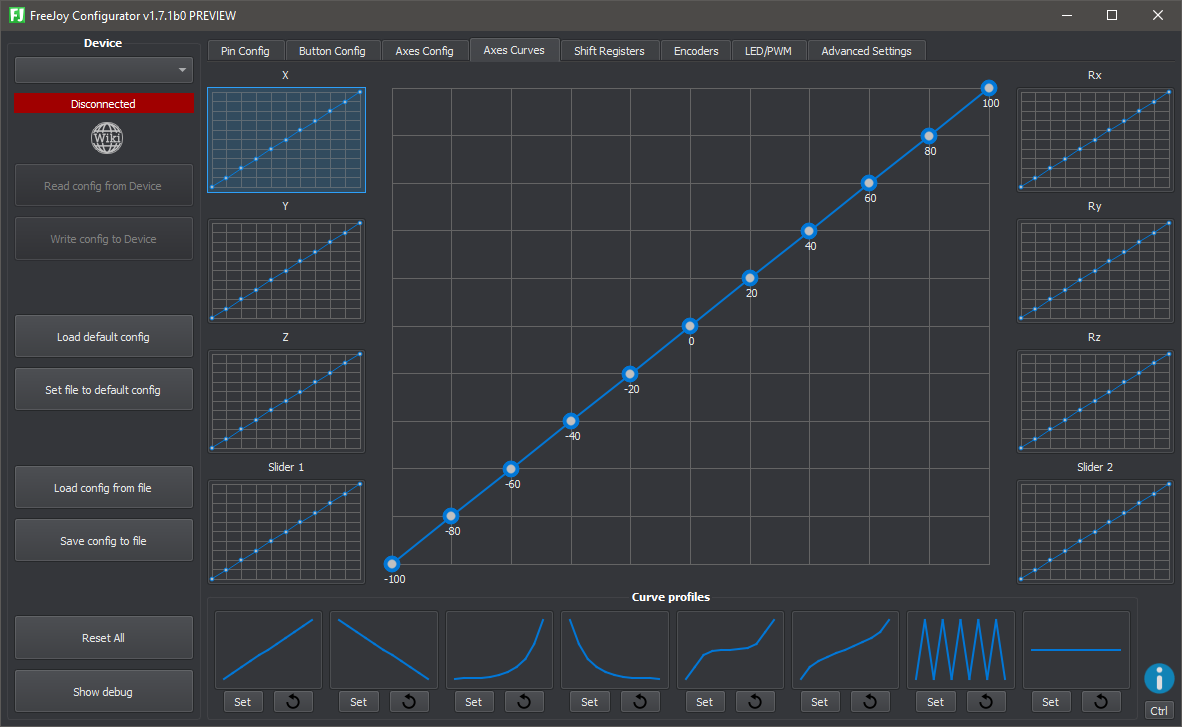Click Set file to default config

click(103, 389)
